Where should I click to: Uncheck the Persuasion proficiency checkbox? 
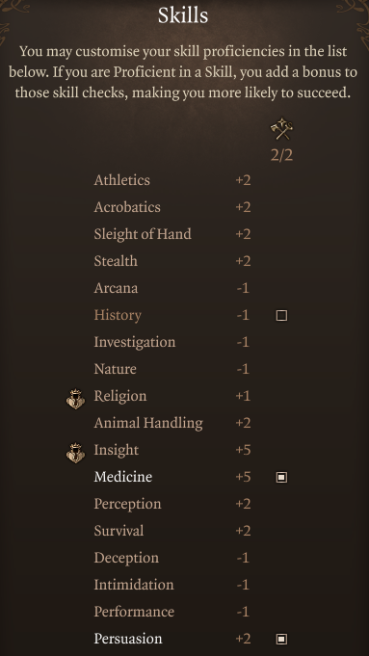coord(282,639)
